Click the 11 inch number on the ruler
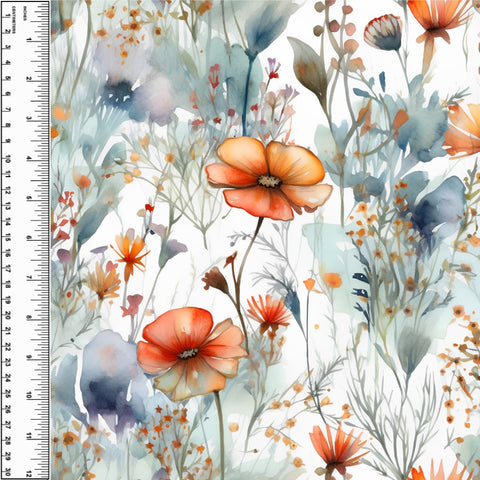Viewport: 480px width, 480px height. [29, 436]
